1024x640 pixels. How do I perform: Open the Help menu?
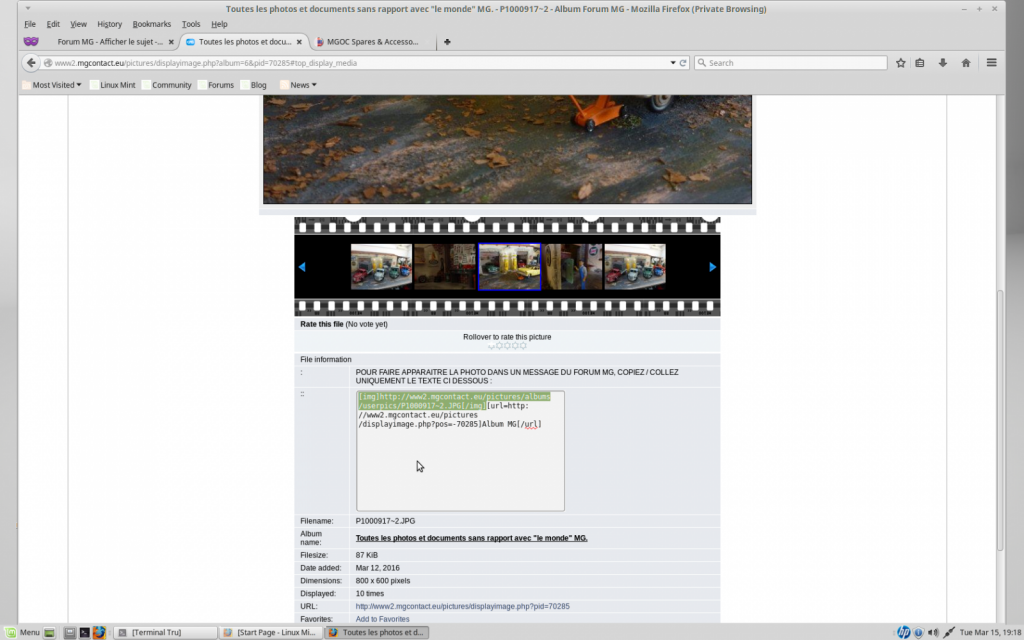[219, 24]
